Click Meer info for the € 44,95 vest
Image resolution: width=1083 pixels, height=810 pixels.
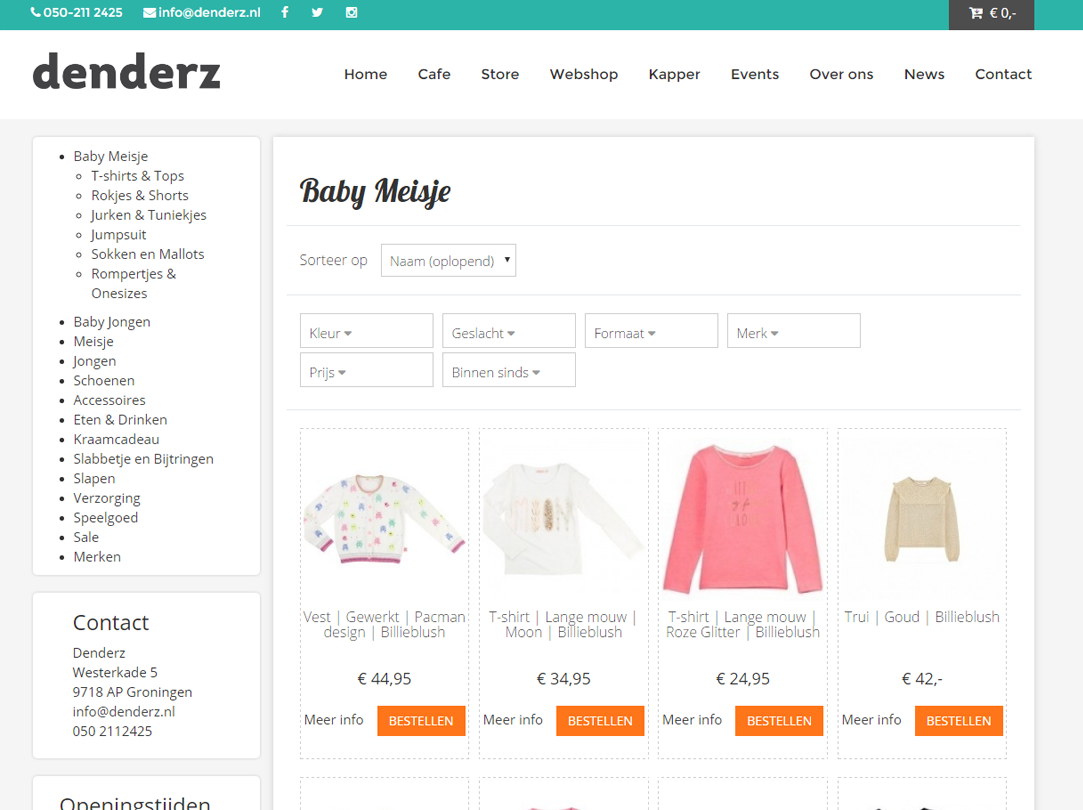click(x=334, y=720)
